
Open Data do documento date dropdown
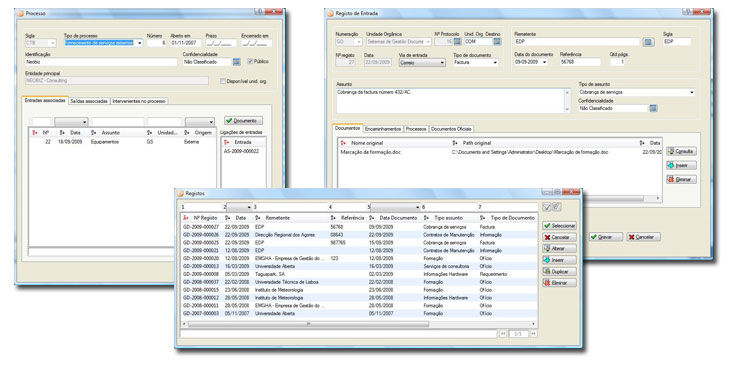pyautogui.click(x=544, y=62)
